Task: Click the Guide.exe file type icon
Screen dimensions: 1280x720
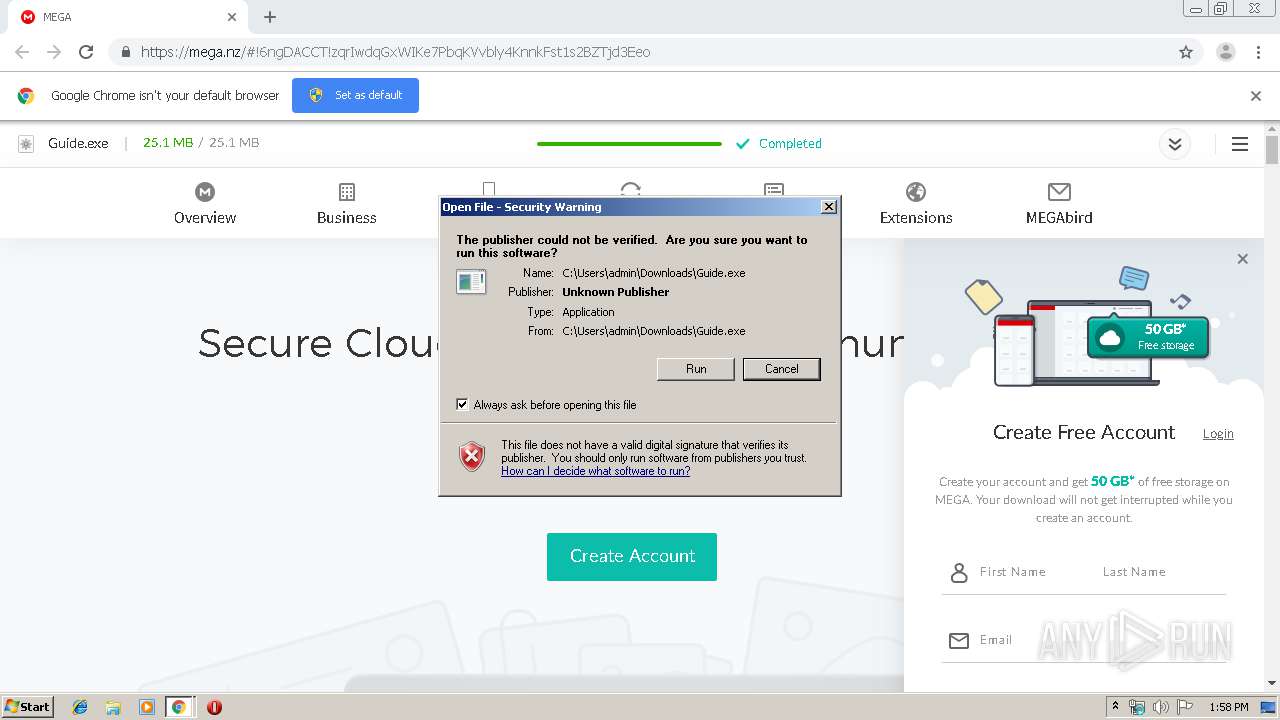Action: (26, 144)
